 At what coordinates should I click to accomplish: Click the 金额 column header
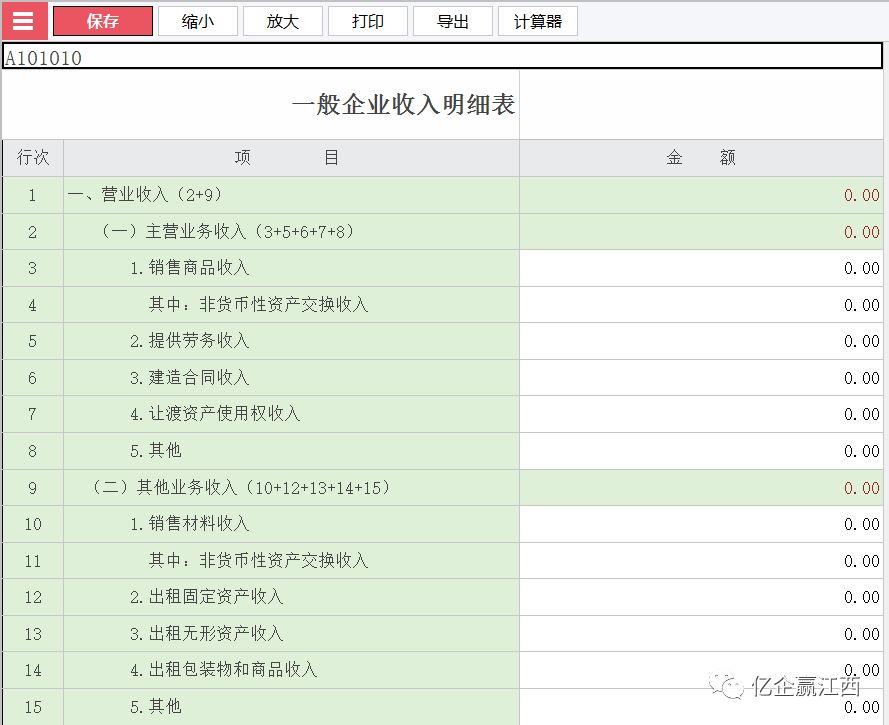click(x=701, y=158)
